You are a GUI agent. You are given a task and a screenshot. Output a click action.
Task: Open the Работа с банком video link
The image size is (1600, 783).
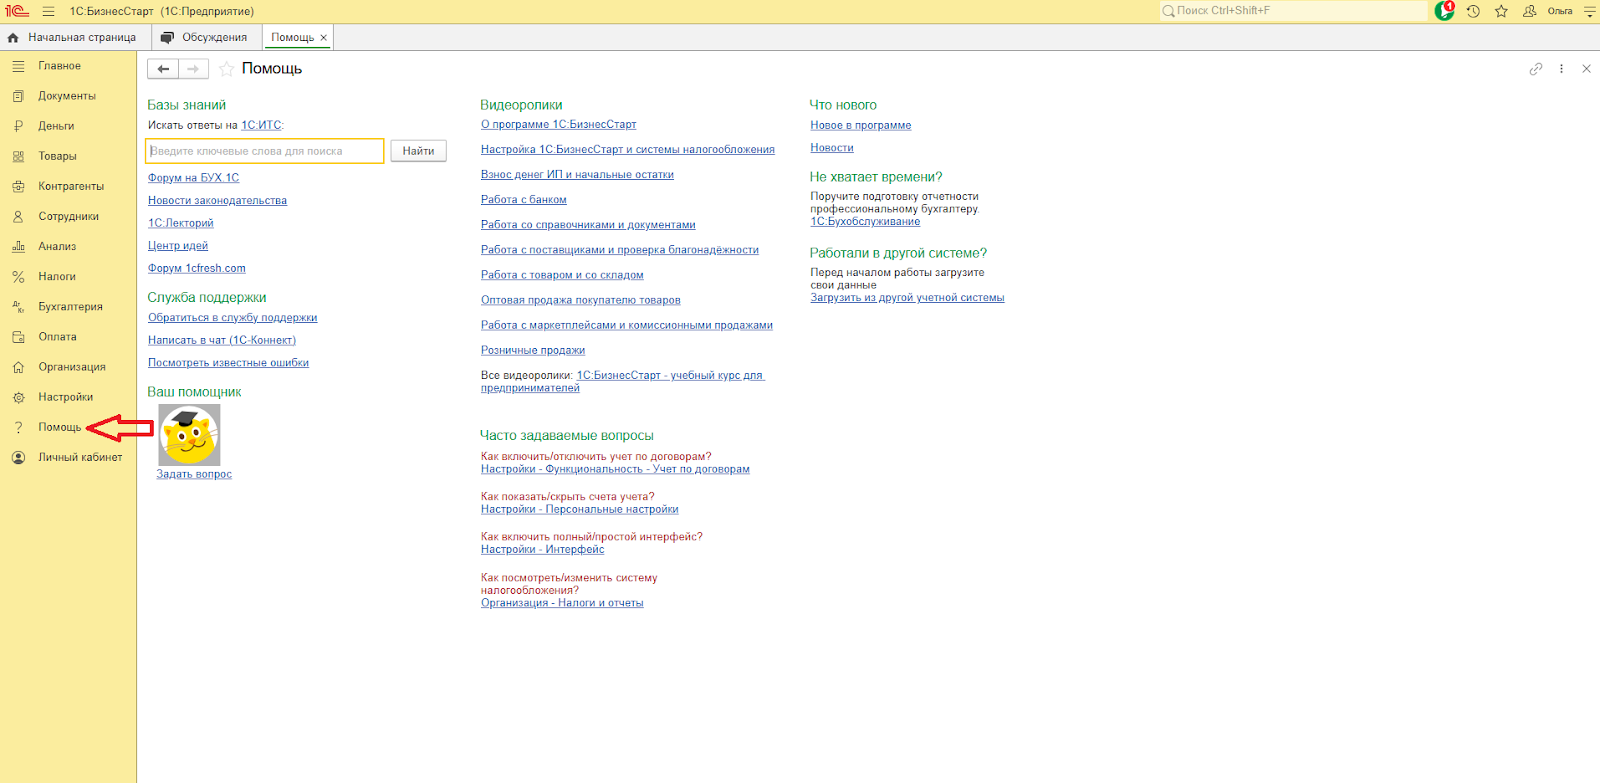(523, 200)
